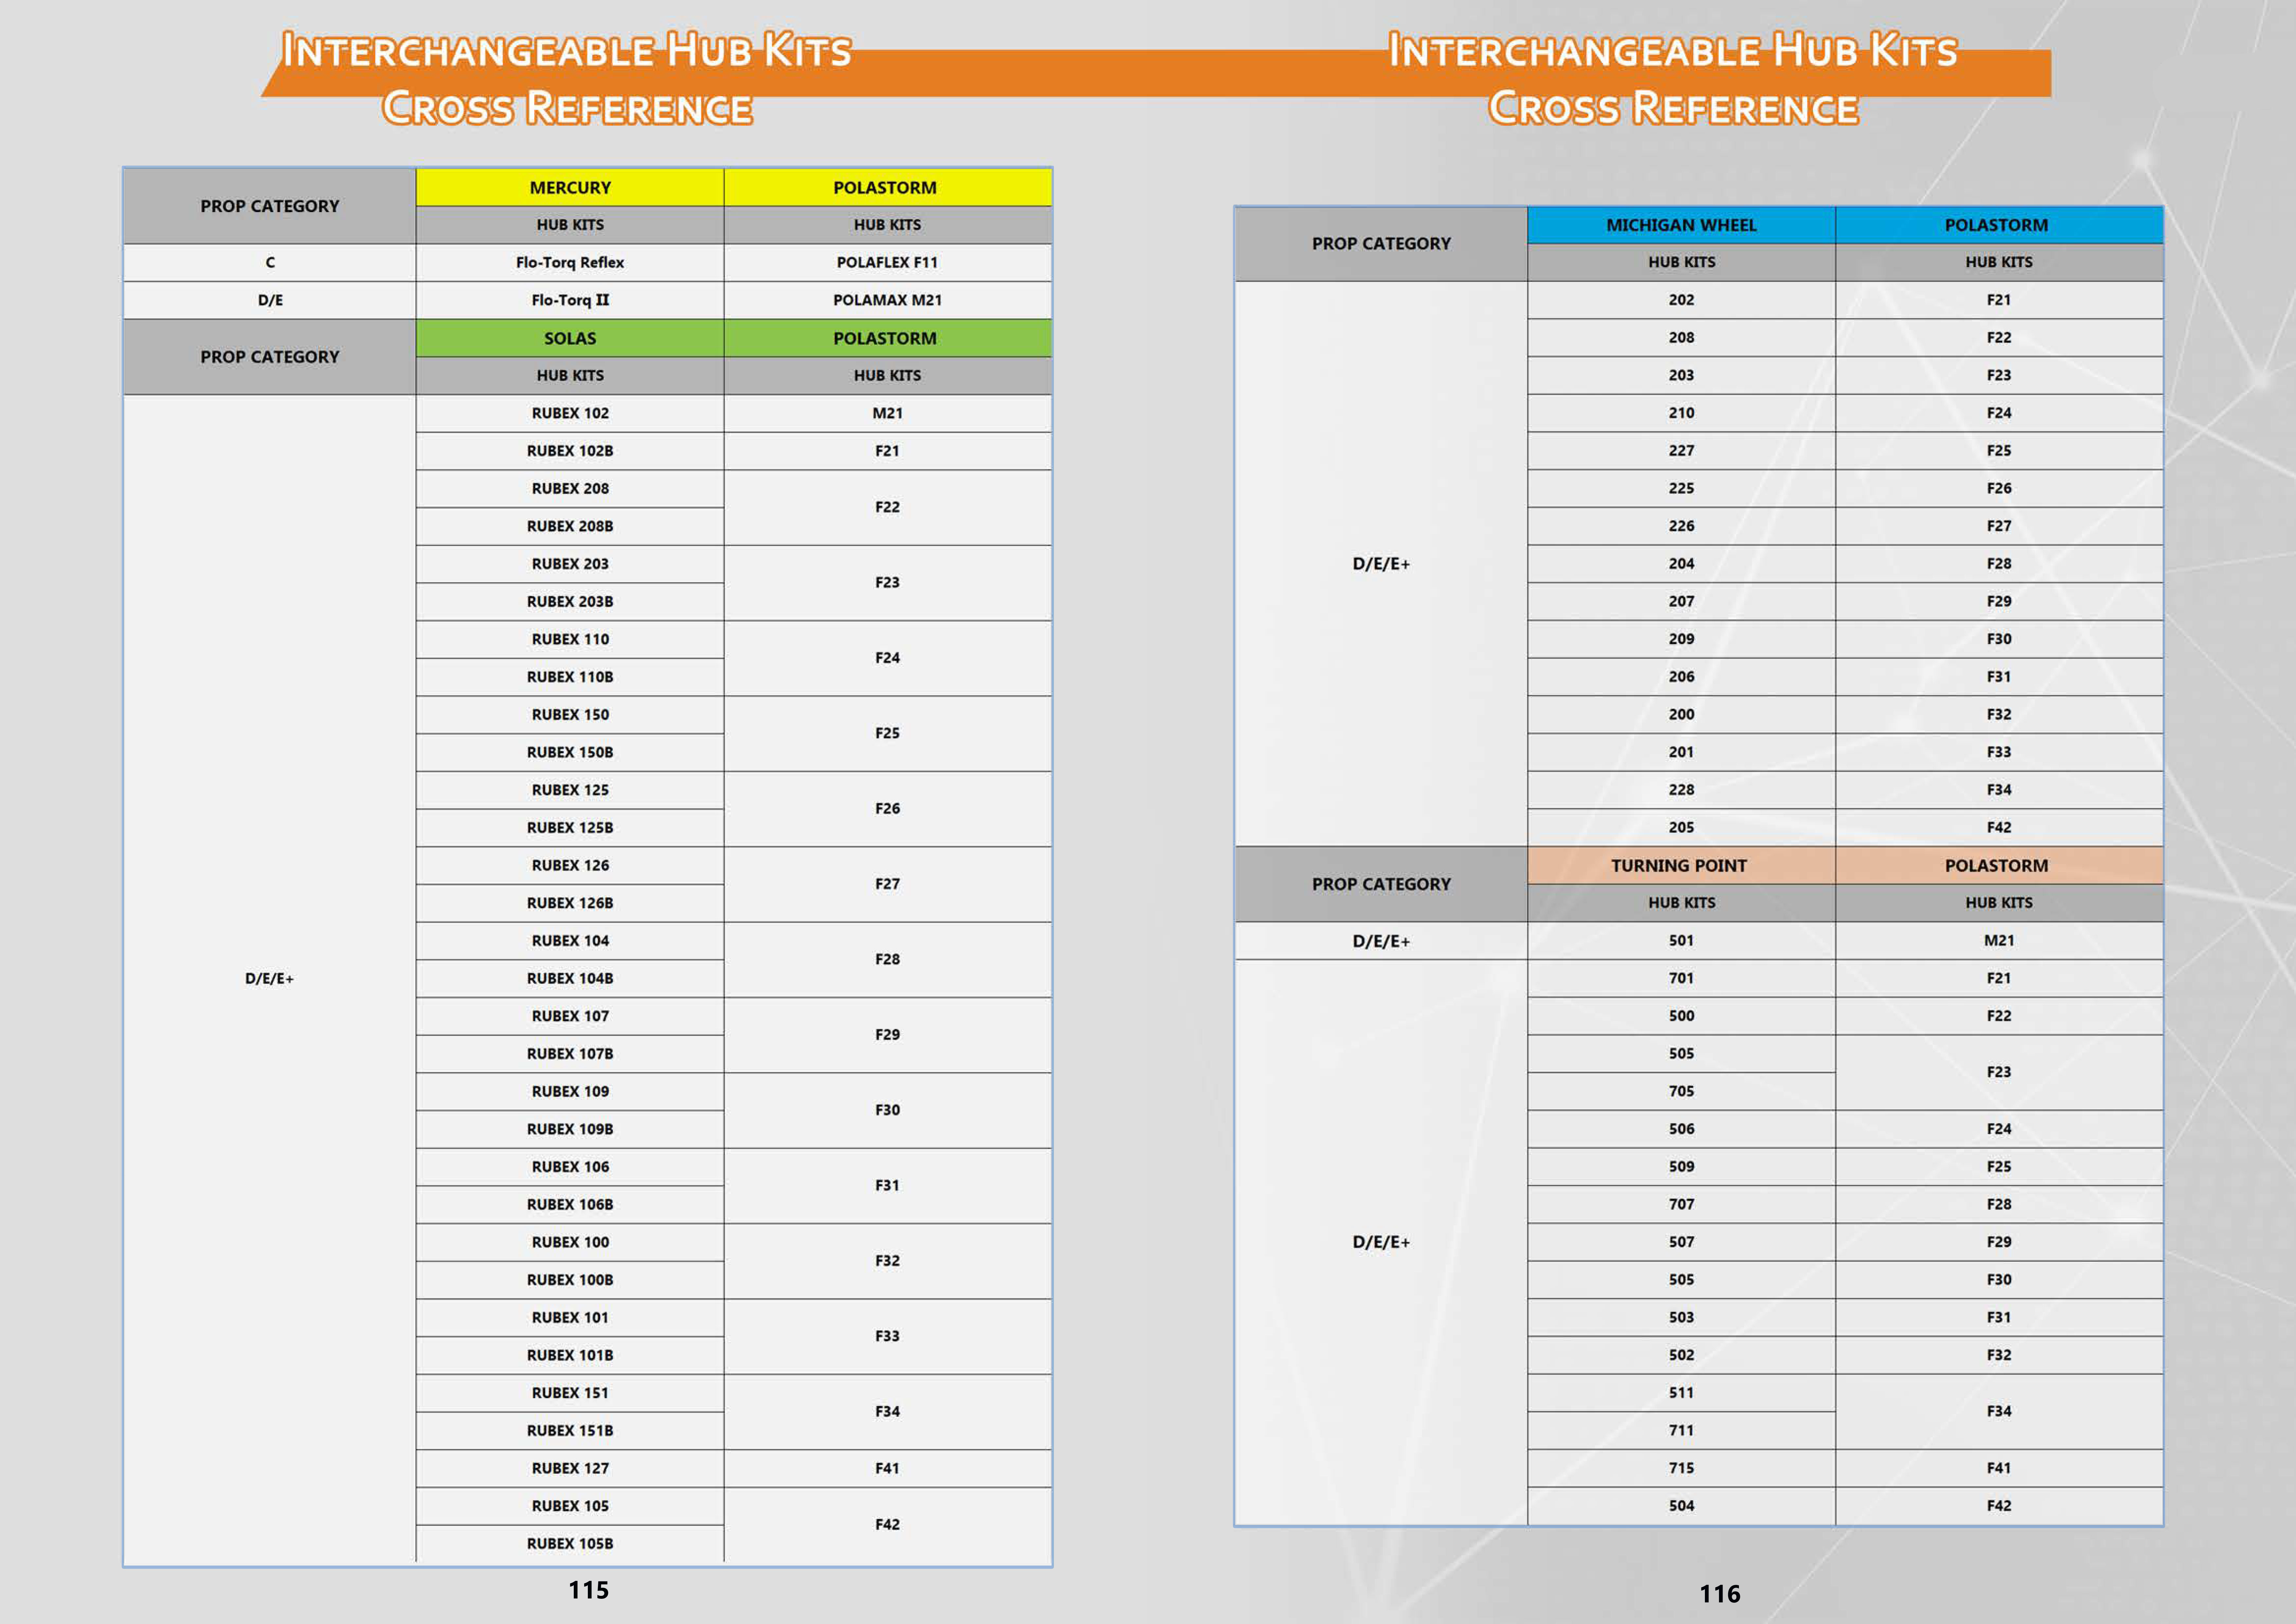Screen dimensions: 2296x1624
Task: Click the Turning Point 507 entry
Action: click(1681, 1242)
